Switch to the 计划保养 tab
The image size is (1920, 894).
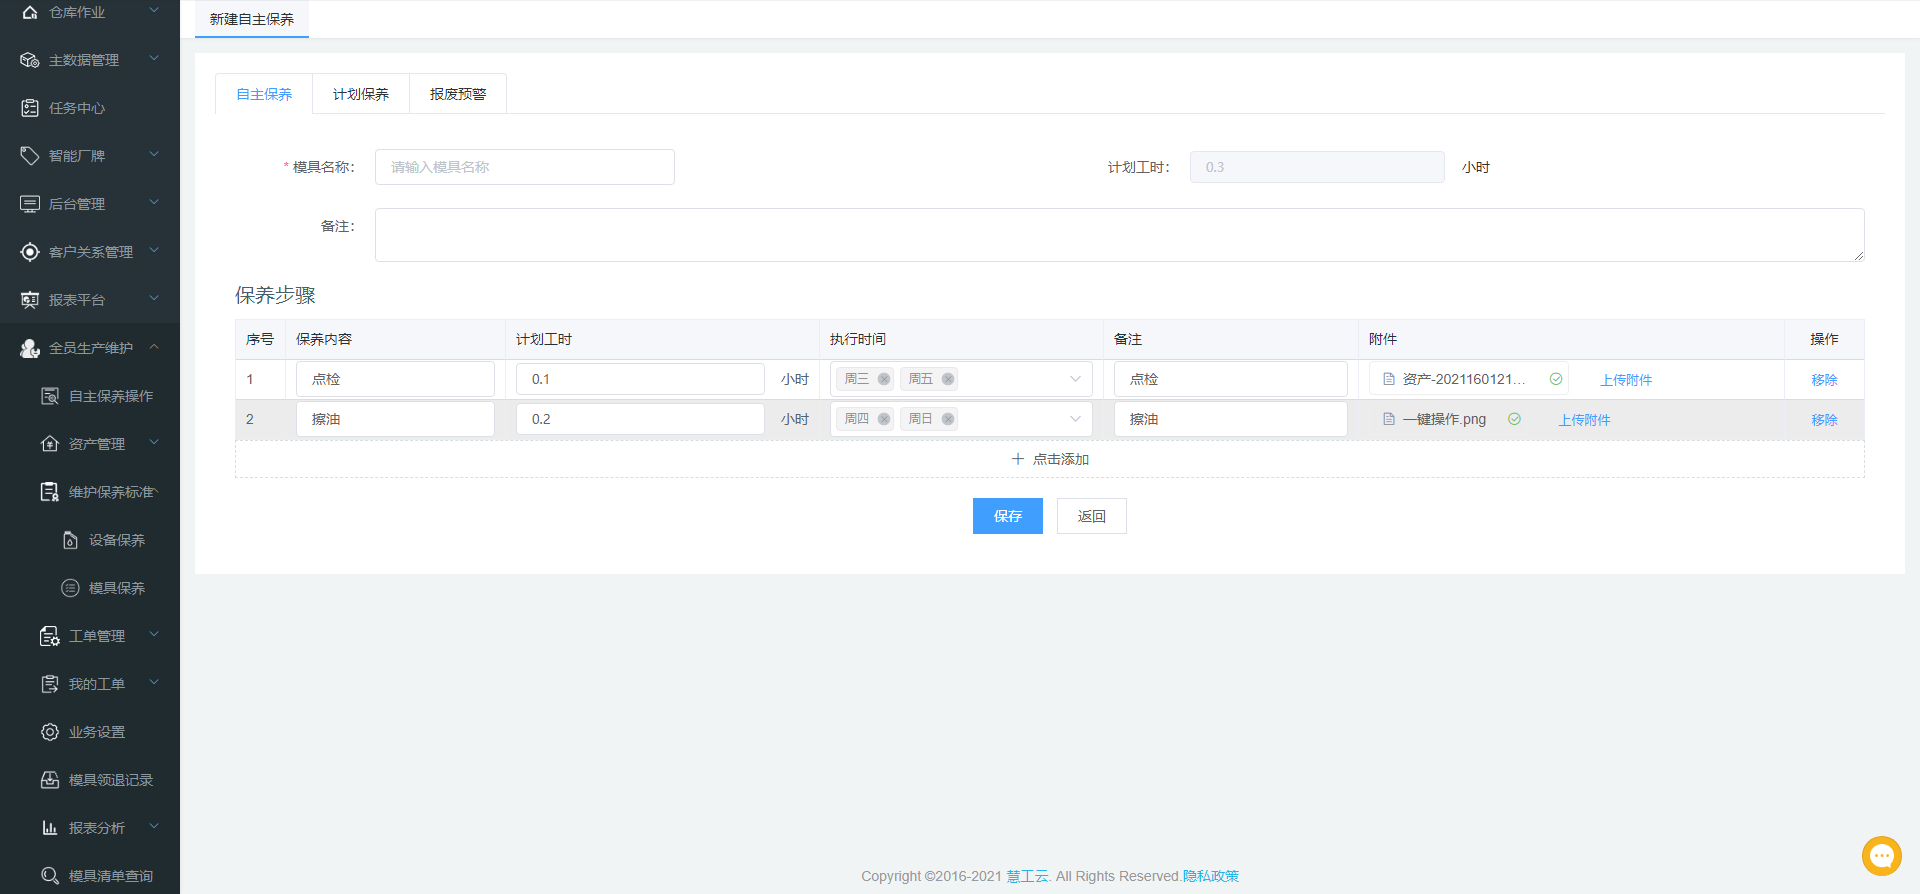point(361,94)
